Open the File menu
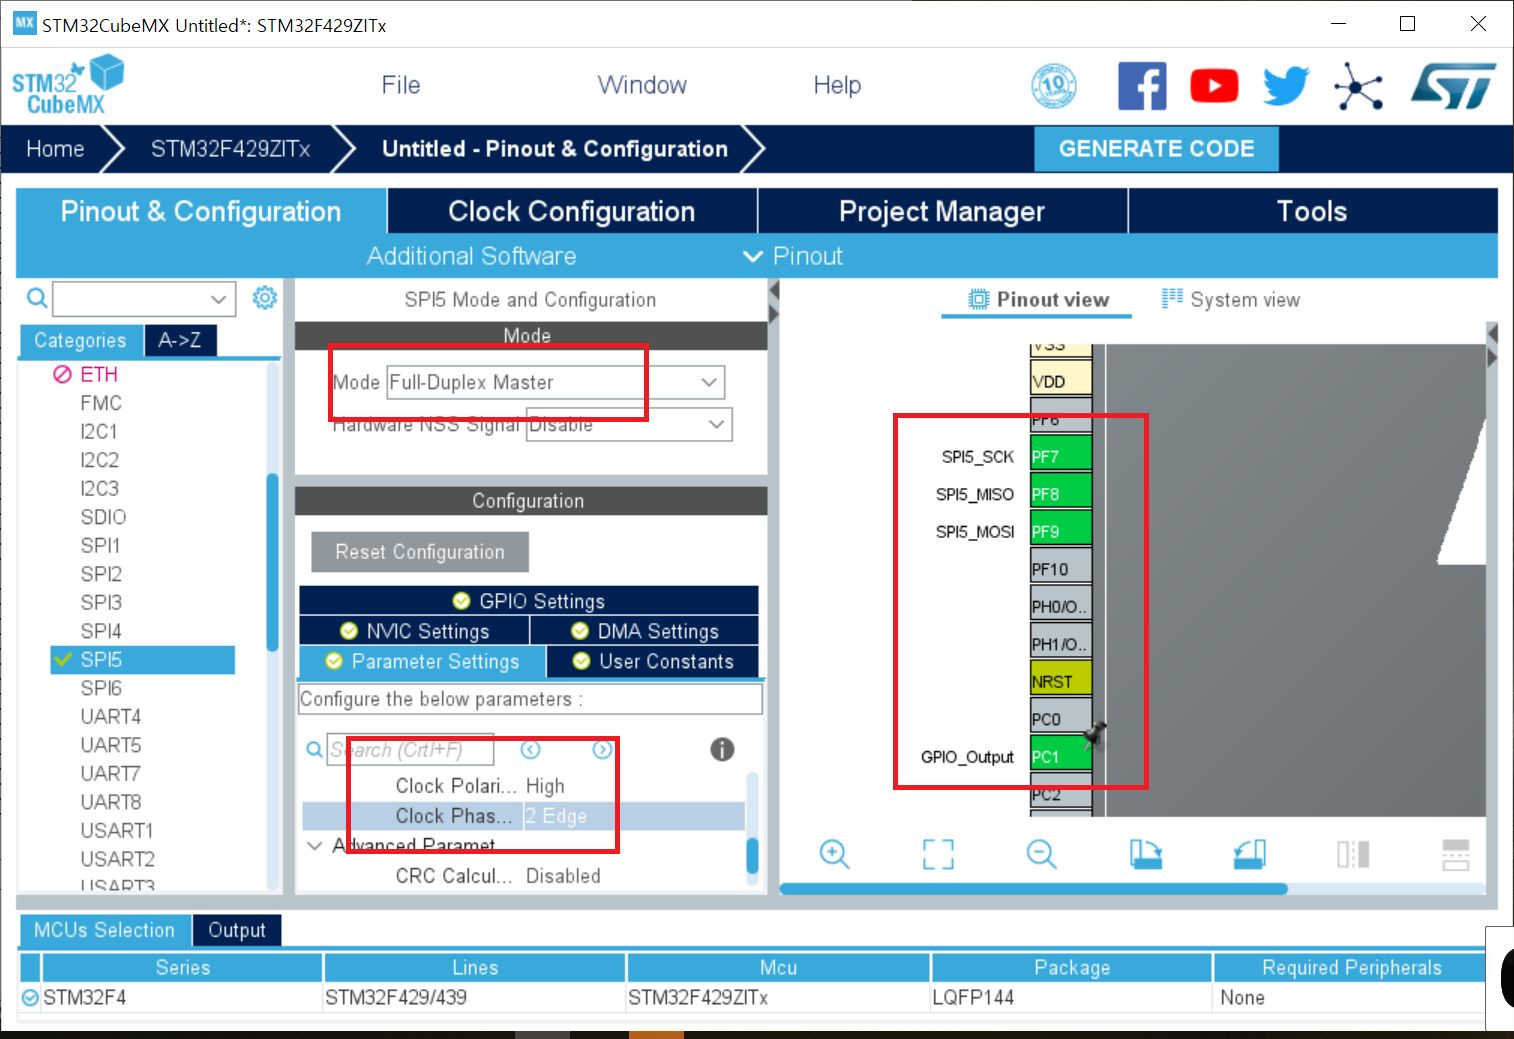This screenshot has width=1514, height=1039. pyautogui.click(x=401, y=85)
